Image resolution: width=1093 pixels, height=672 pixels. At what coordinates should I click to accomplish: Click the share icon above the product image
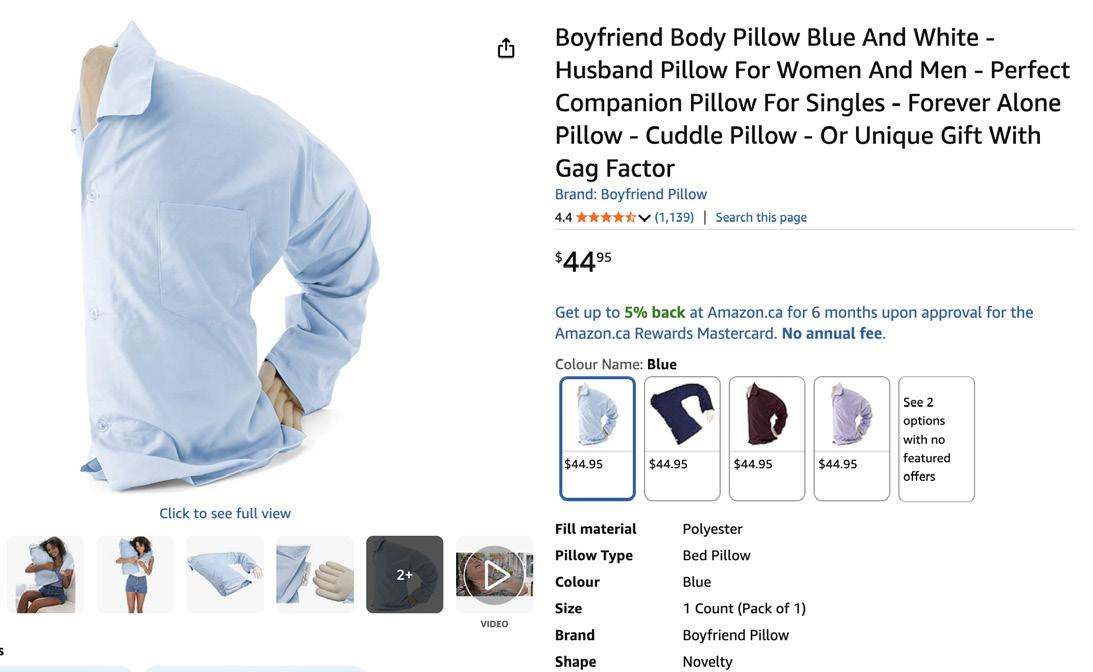click(506, 48)
